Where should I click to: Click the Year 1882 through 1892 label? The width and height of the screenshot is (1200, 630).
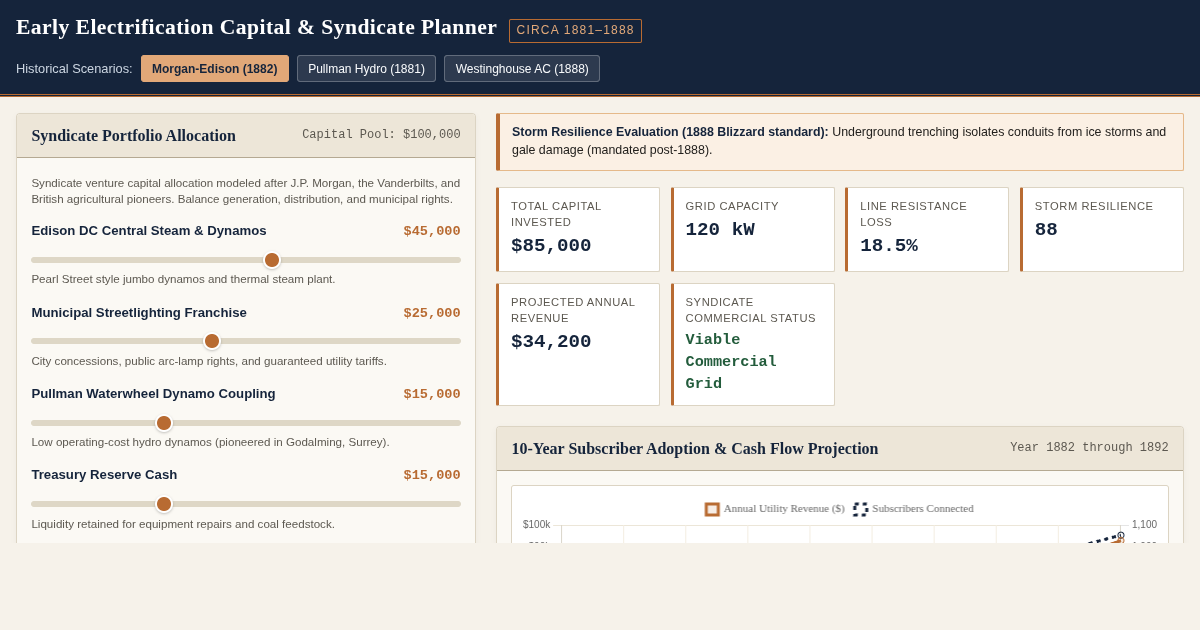(x=1089, y=448)
